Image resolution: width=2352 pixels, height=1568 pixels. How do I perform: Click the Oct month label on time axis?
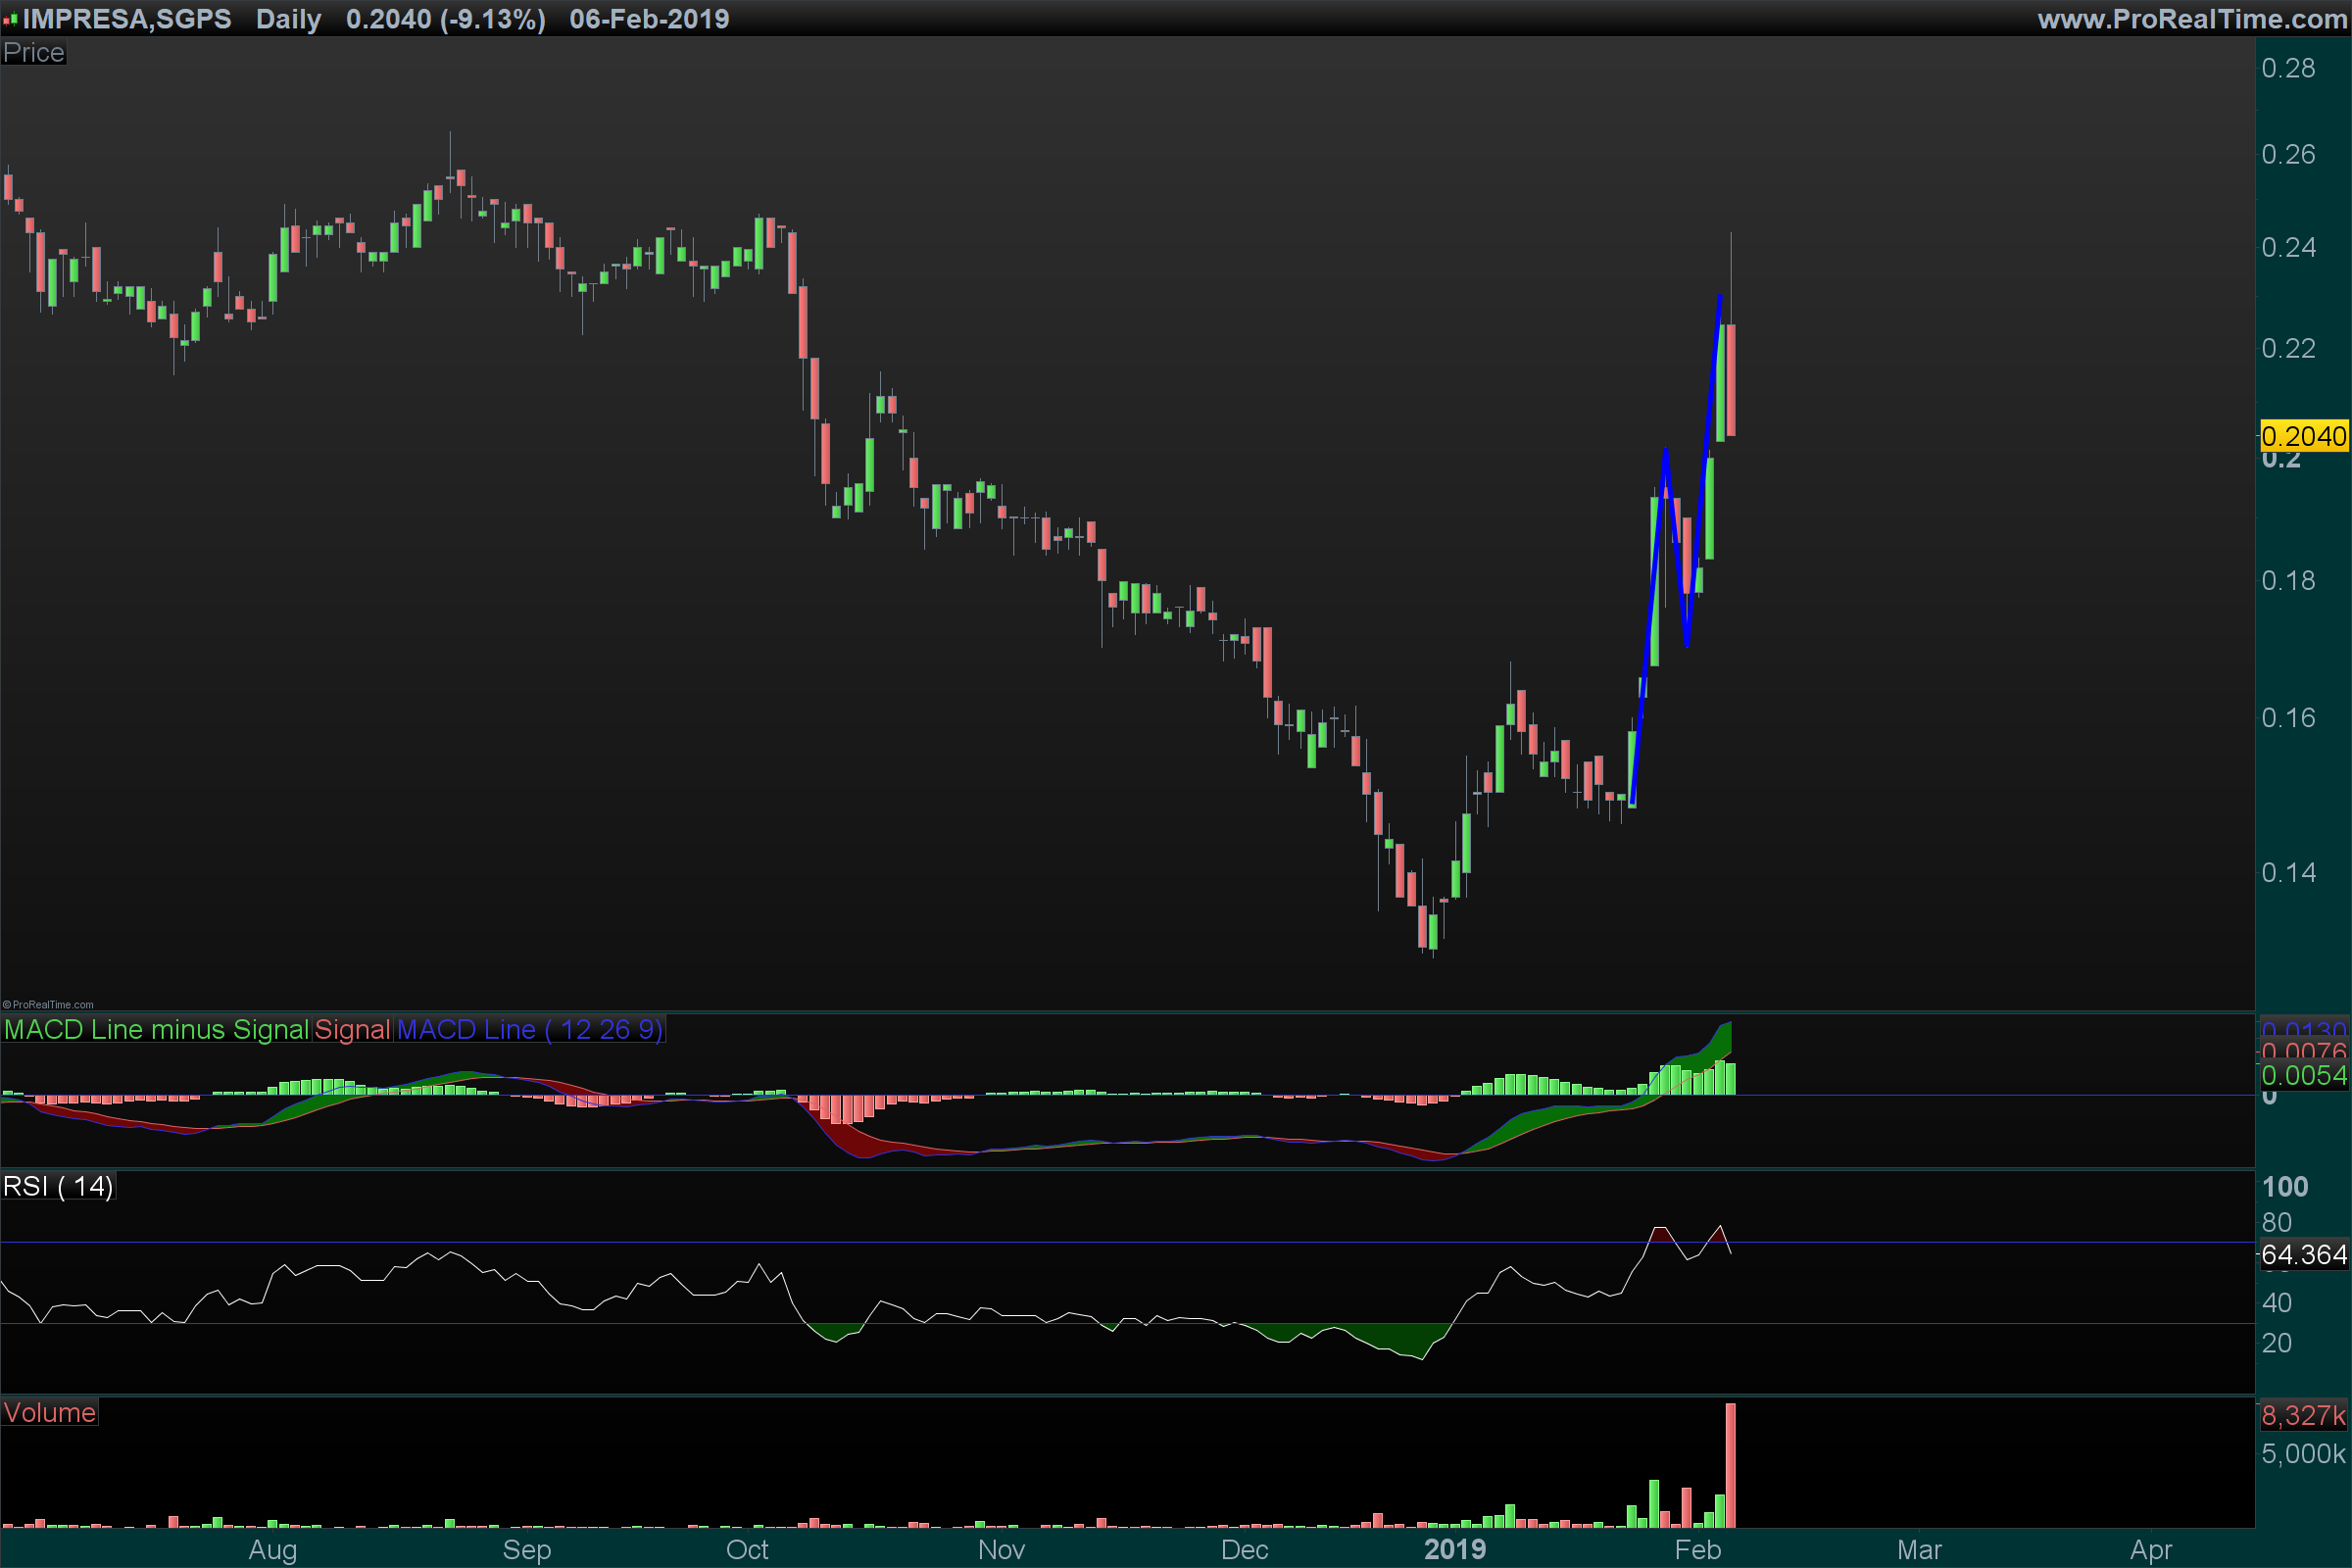coord(747,1550)
